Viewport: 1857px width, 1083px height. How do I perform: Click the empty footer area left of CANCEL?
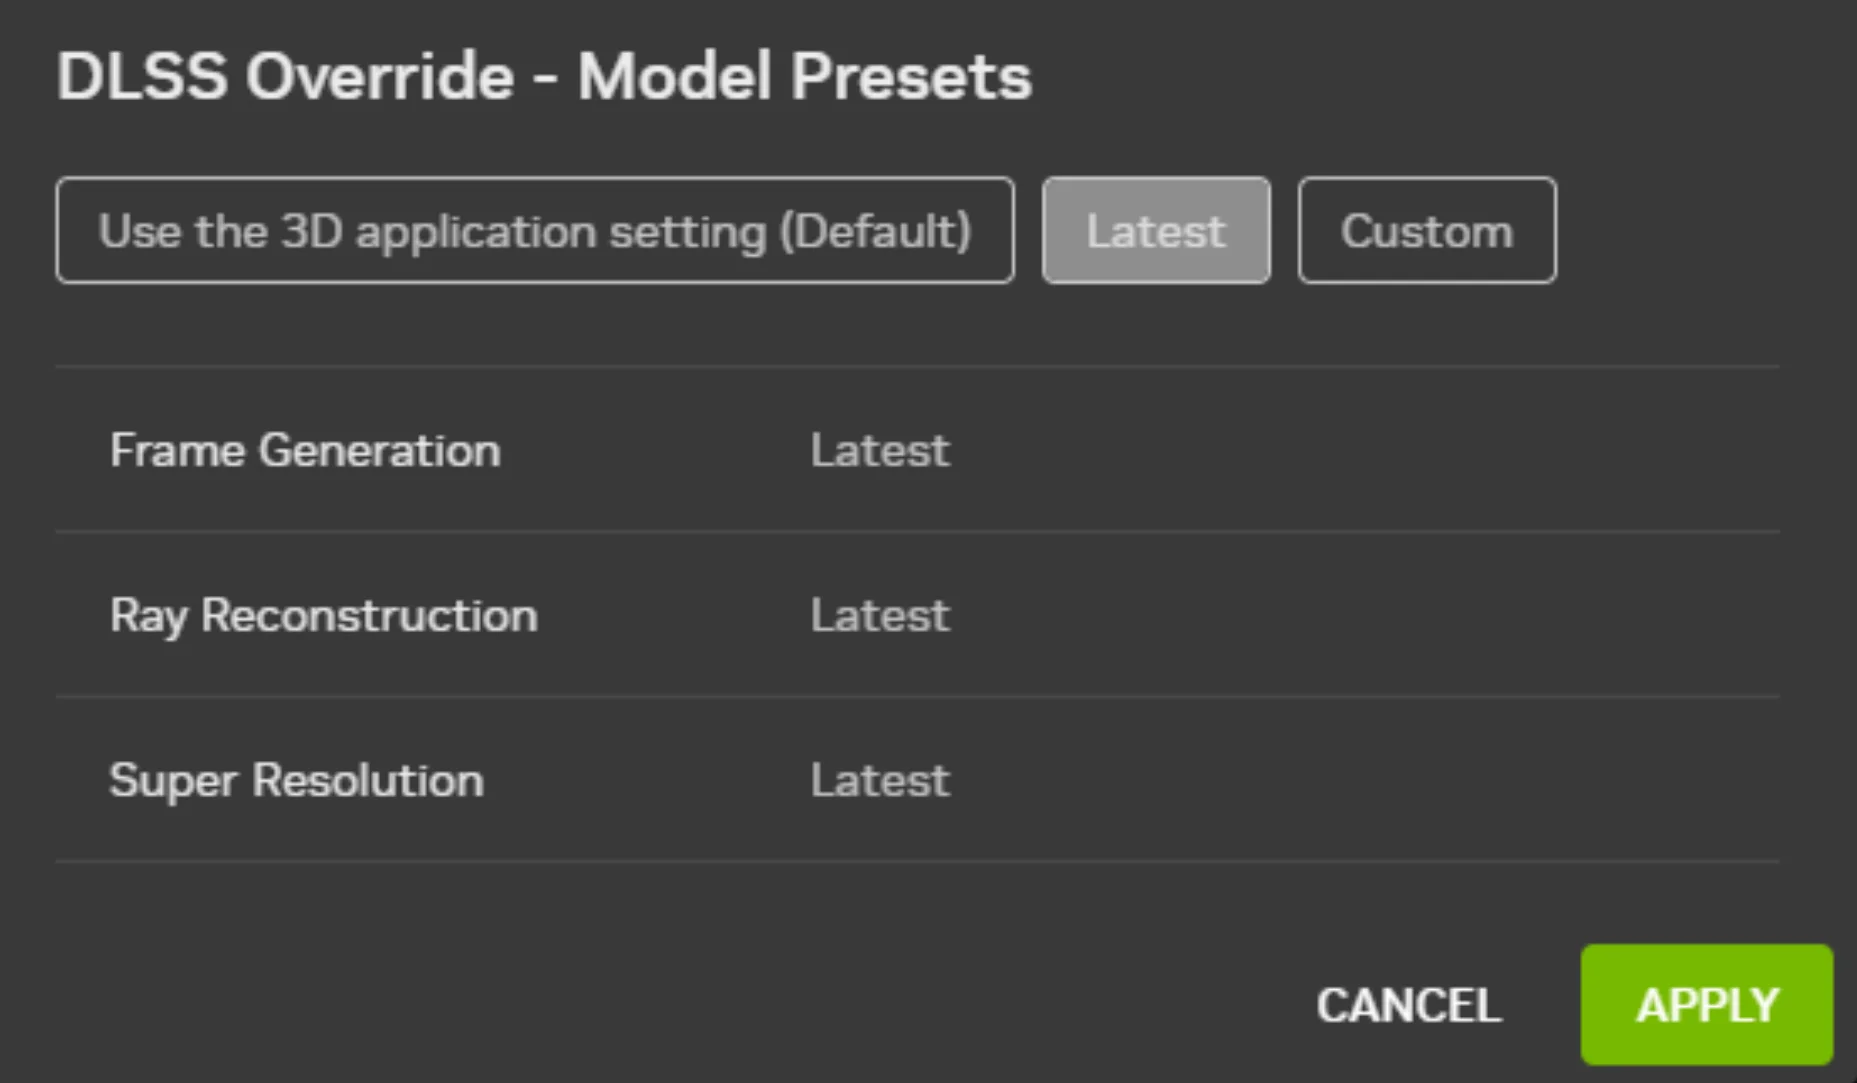pos(650,1005)
